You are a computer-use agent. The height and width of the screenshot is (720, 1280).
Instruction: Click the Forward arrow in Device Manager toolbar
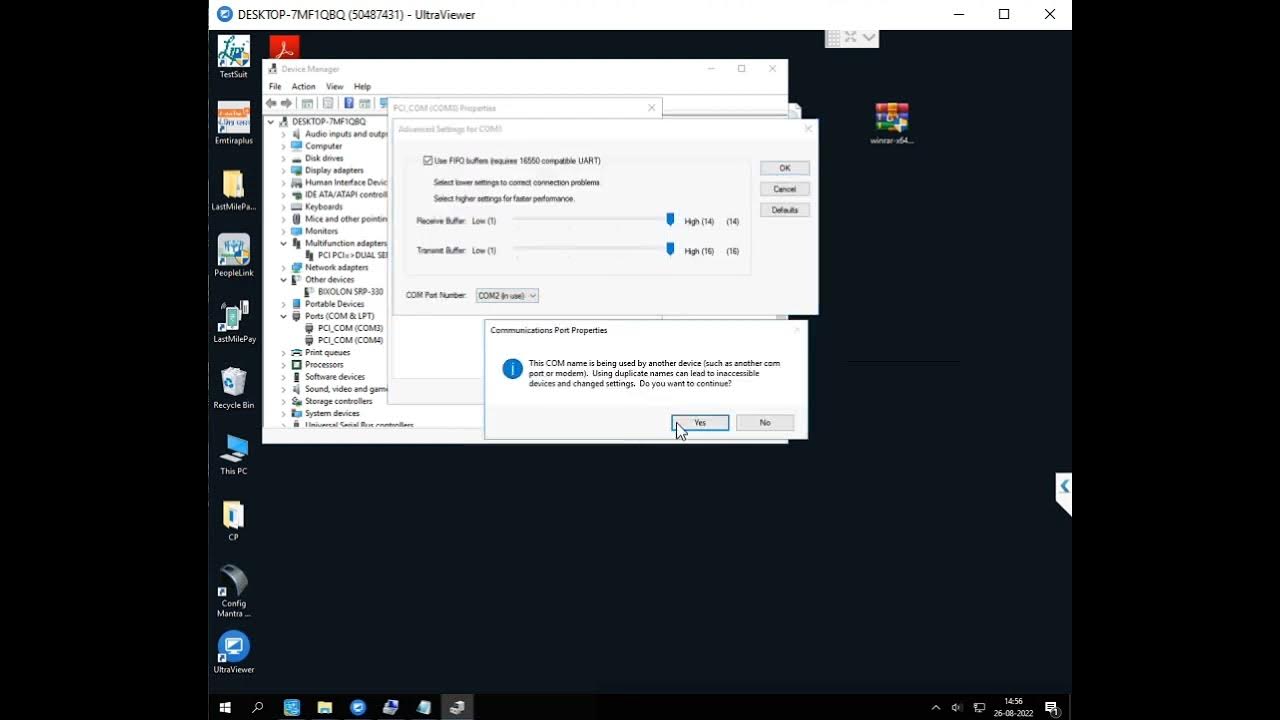coord(286,103)
